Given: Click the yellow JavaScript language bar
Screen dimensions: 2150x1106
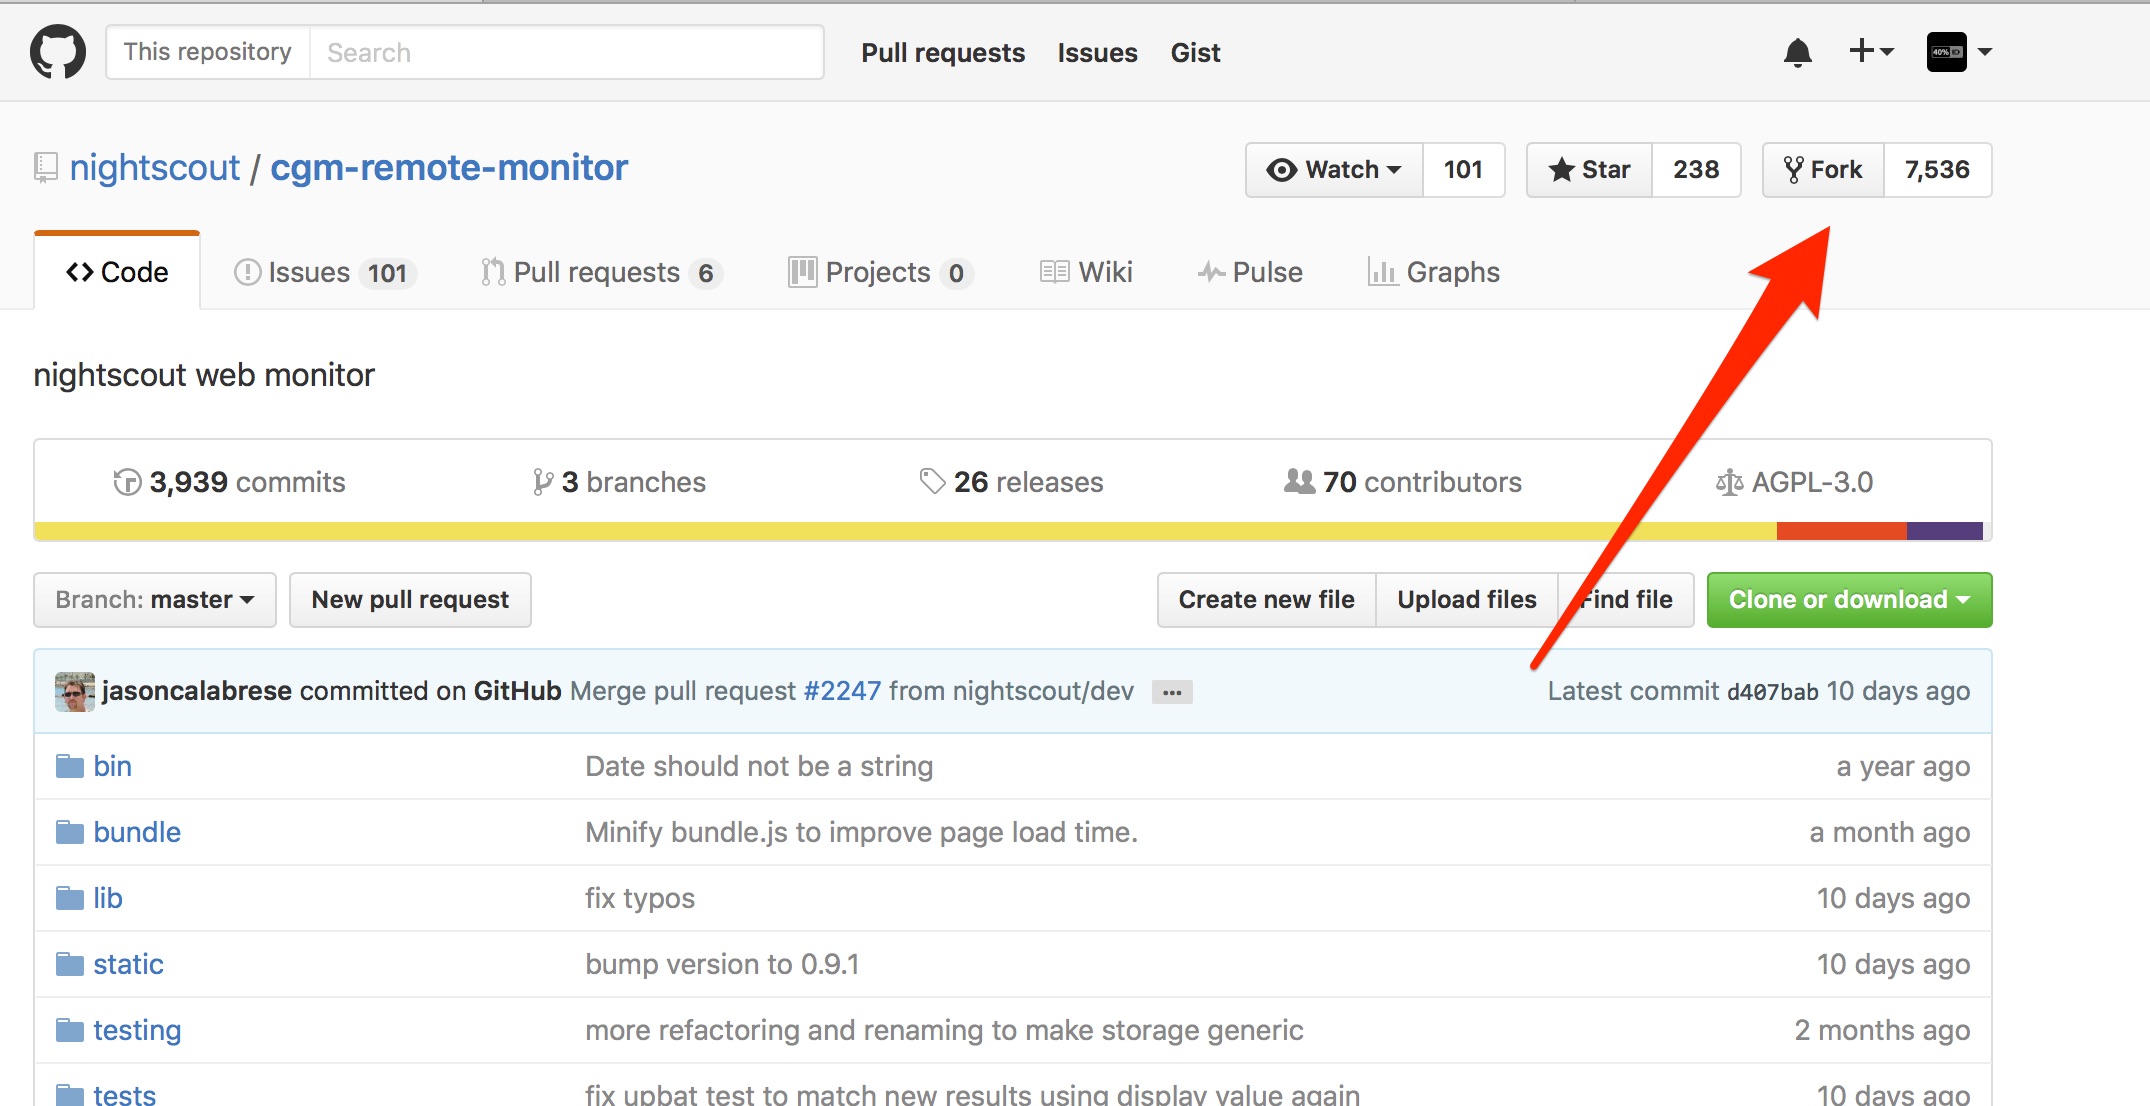Looking at the screenshot, I should [906, 531].
